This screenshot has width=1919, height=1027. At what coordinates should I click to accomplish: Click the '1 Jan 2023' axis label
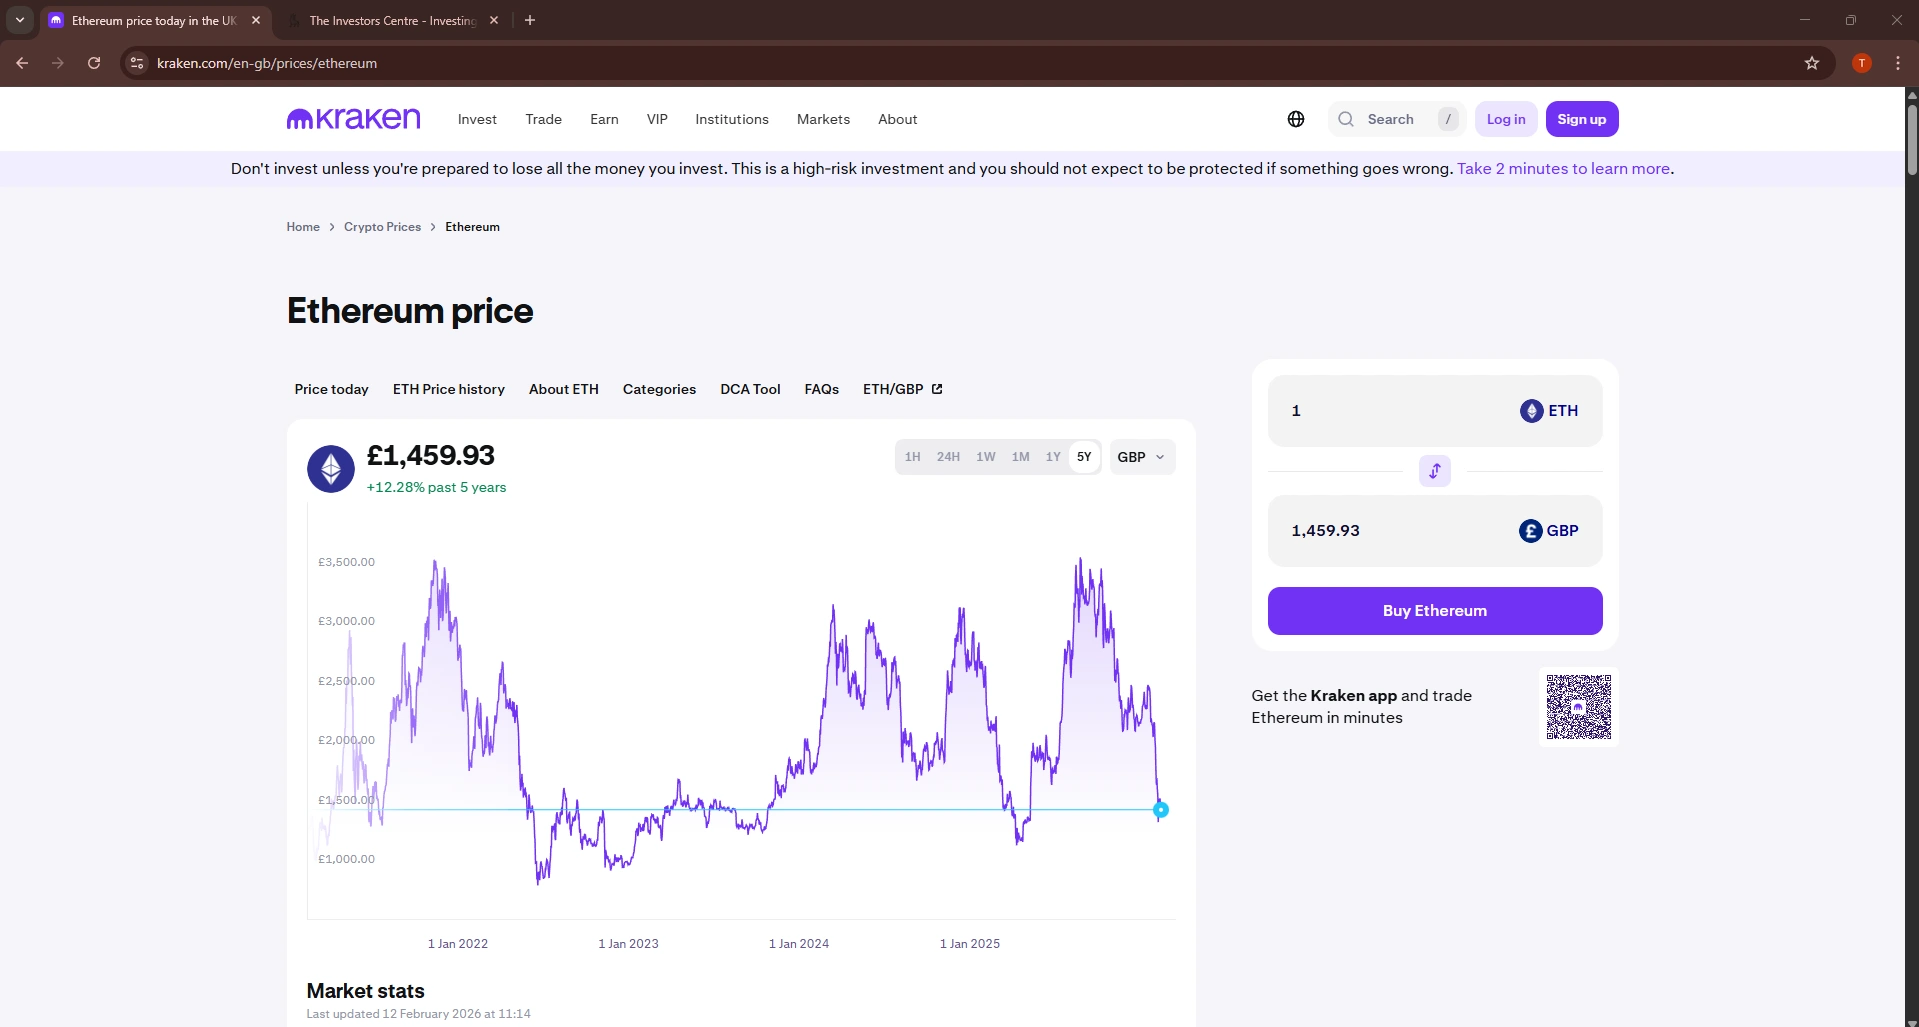(x=628, y=944)
